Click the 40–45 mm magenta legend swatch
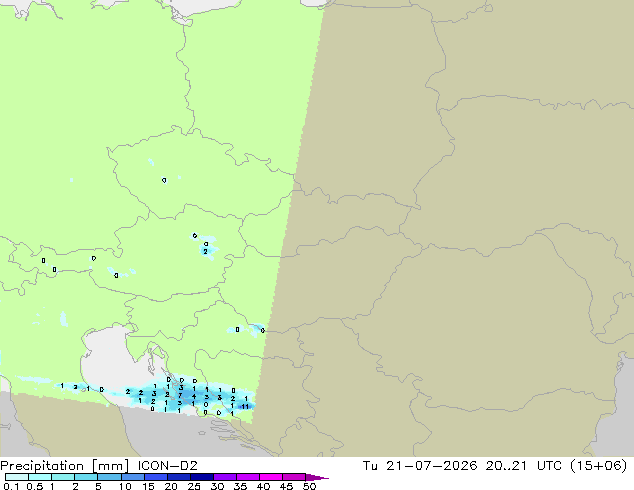This screenshot has width=634, height=490. (x=271, y=477)
